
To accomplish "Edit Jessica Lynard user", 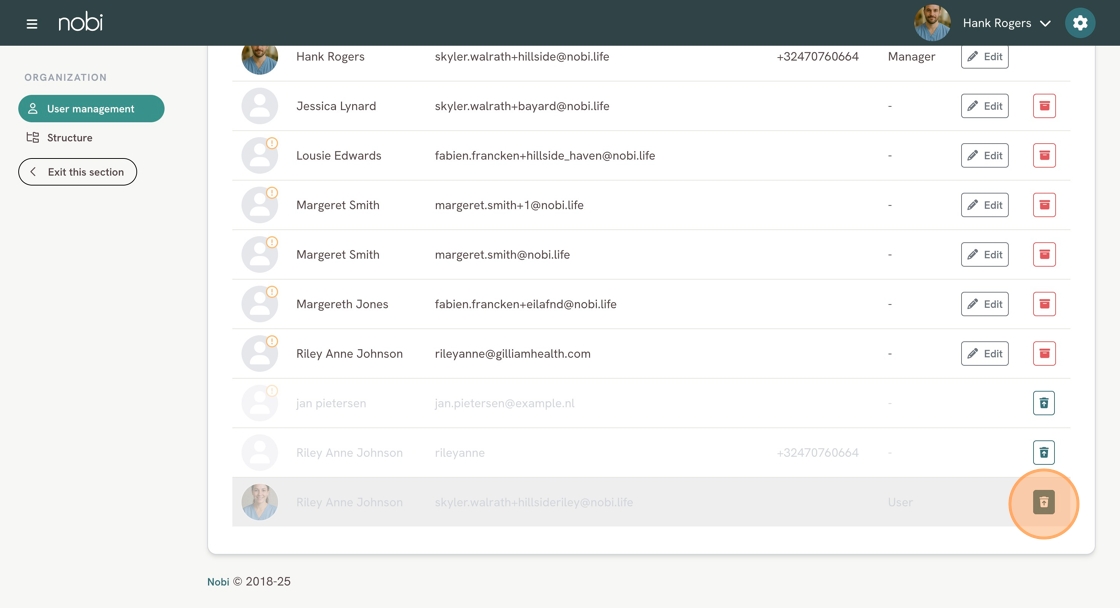I will click(984, 106).
